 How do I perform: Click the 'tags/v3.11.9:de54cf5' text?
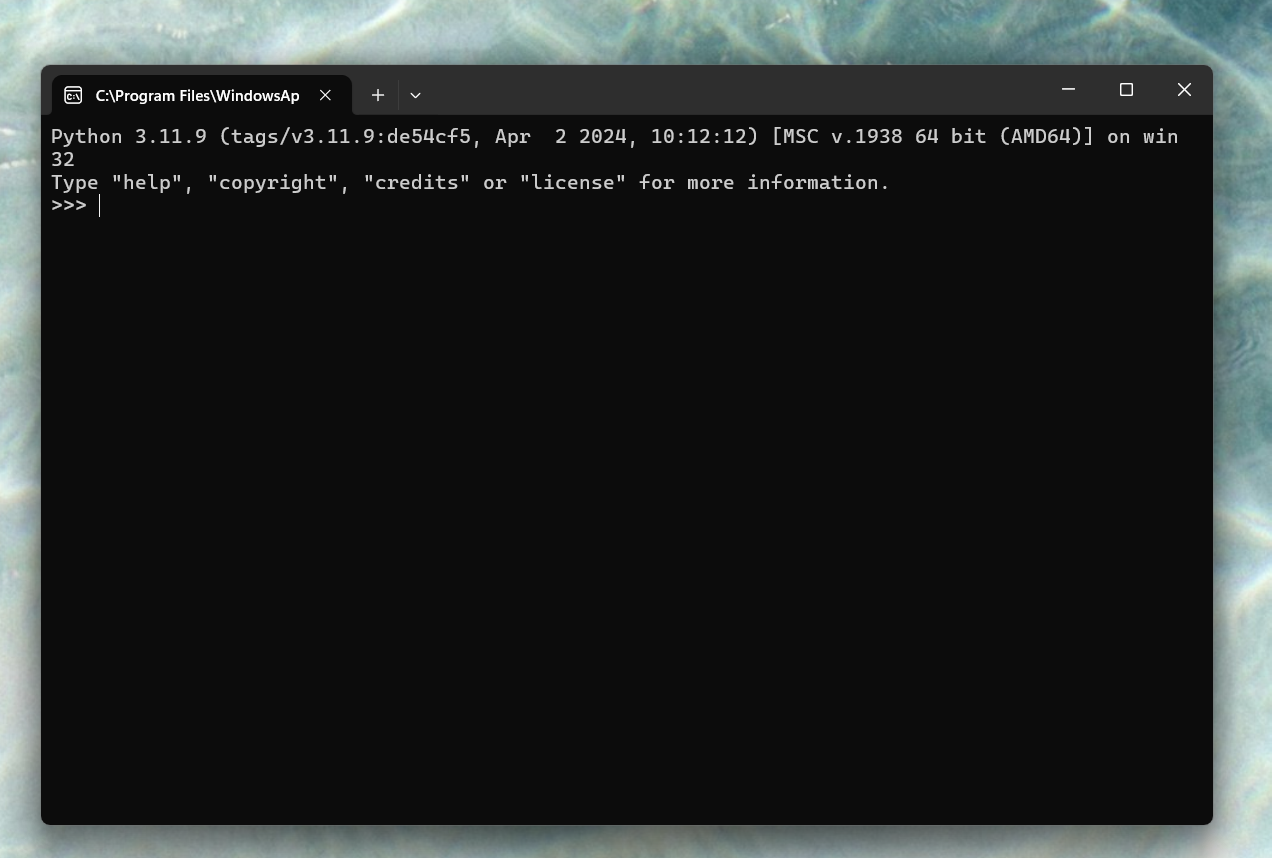pyautogui.click(x=350, y=136)
